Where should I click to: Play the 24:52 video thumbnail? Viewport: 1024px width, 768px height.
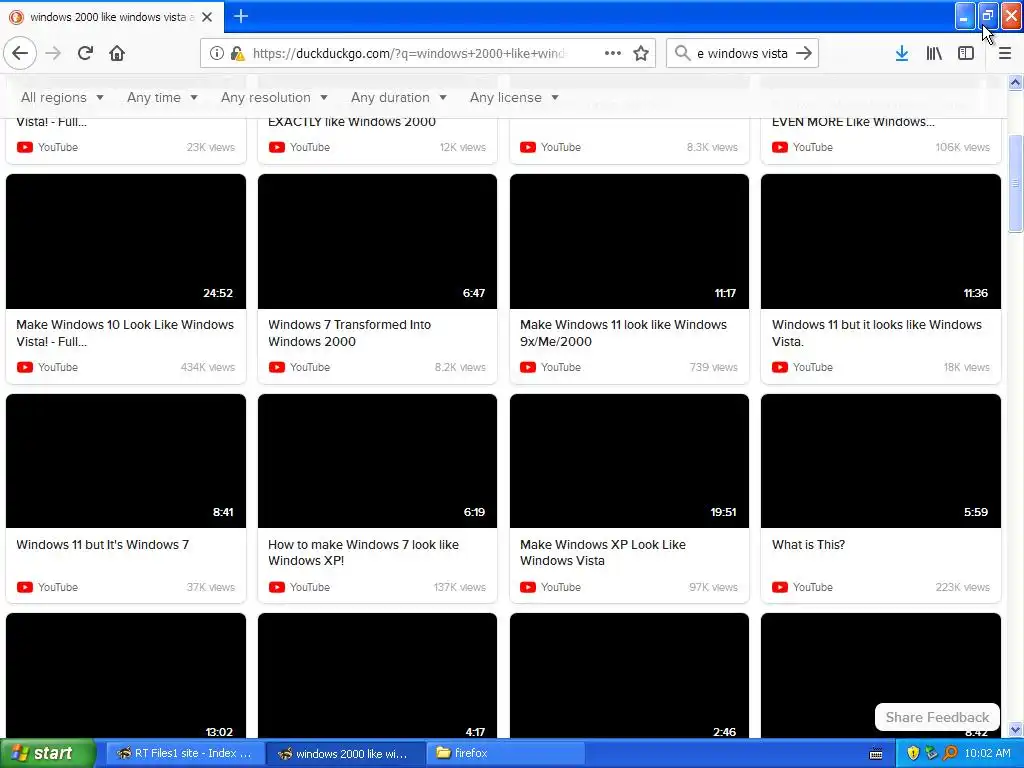point(126,241)
